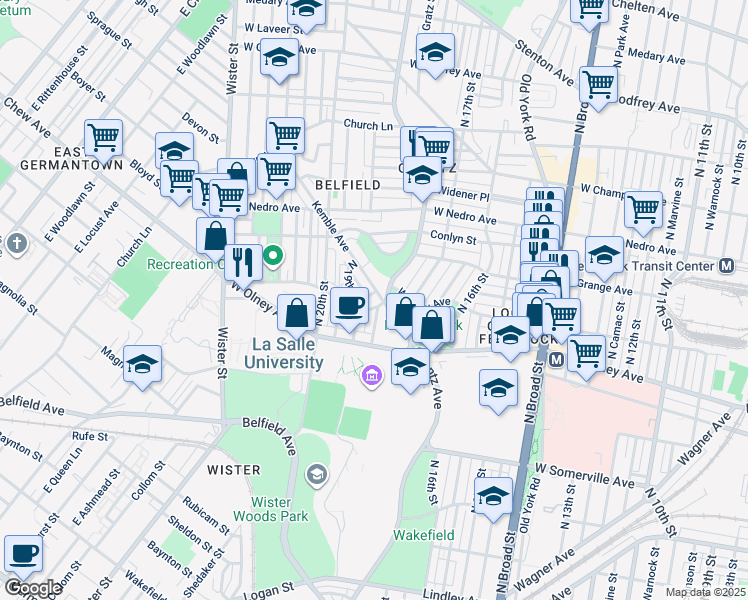Click the gray university icon above Wister Woods Park

(317, 475)
